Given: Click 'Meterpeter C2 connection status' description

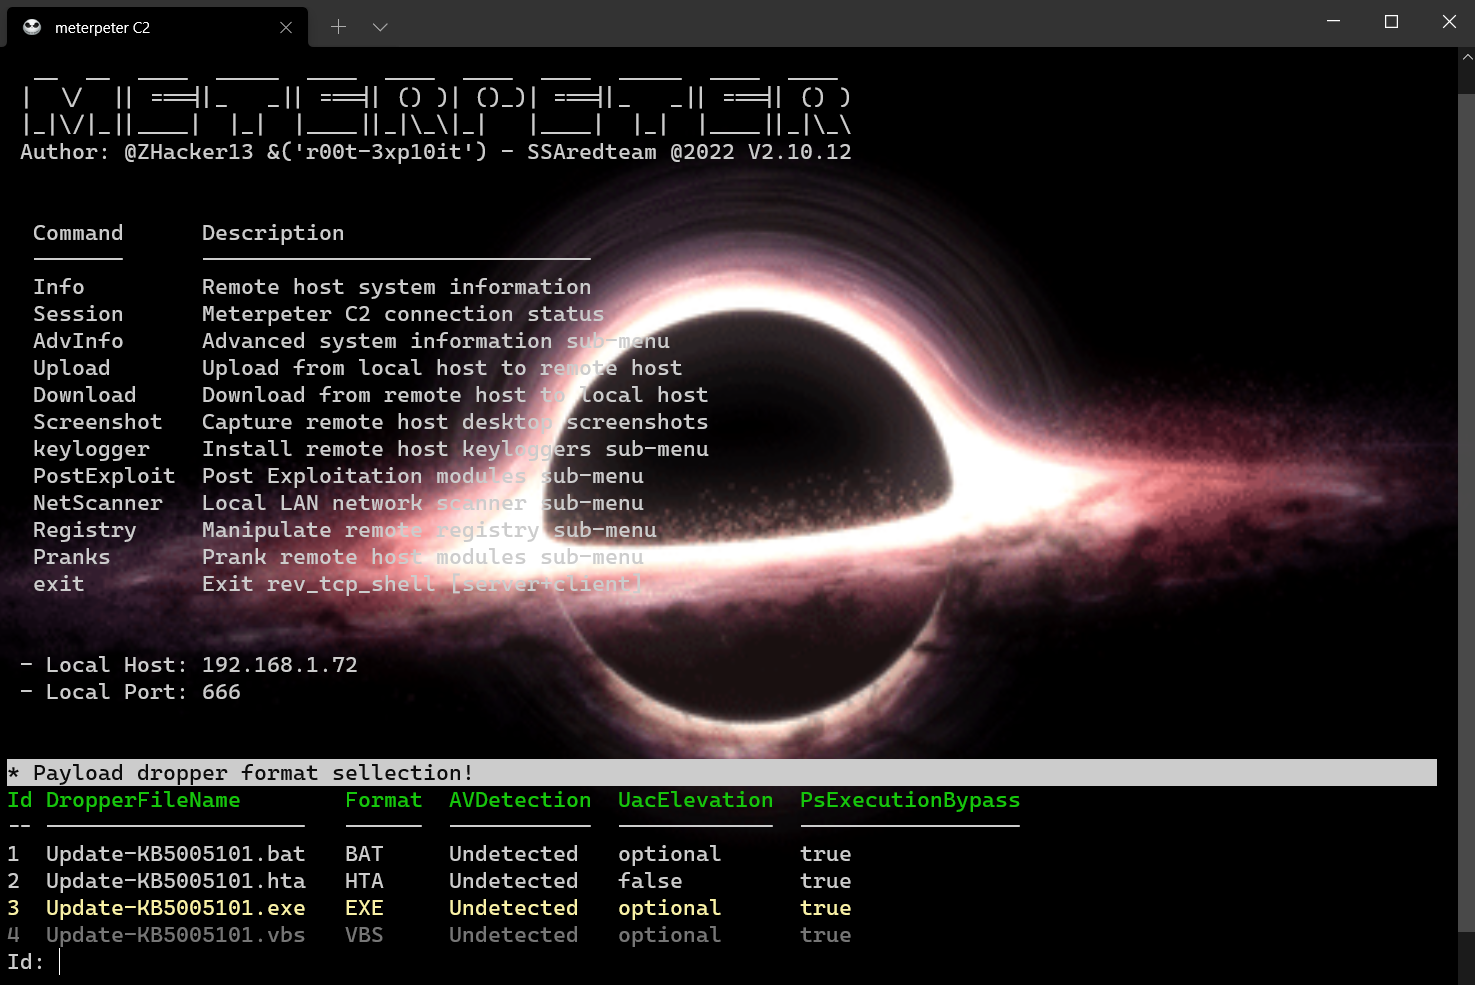Looking at the screenshot, I should coord(403,314).
